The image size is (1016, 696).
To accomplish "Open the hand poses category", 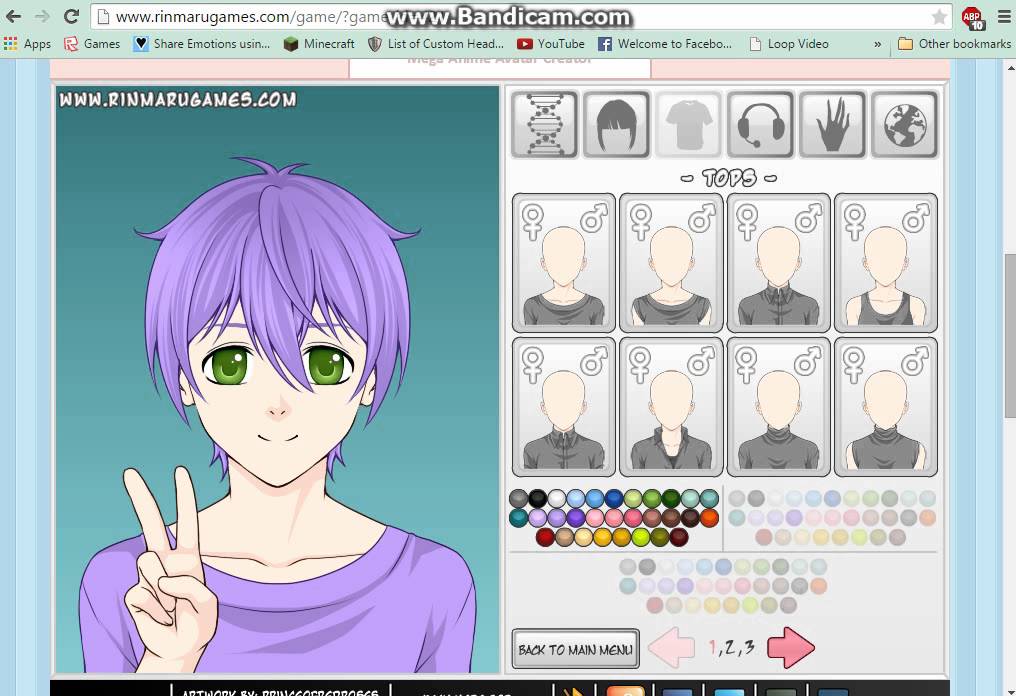I will coord(832,124).
